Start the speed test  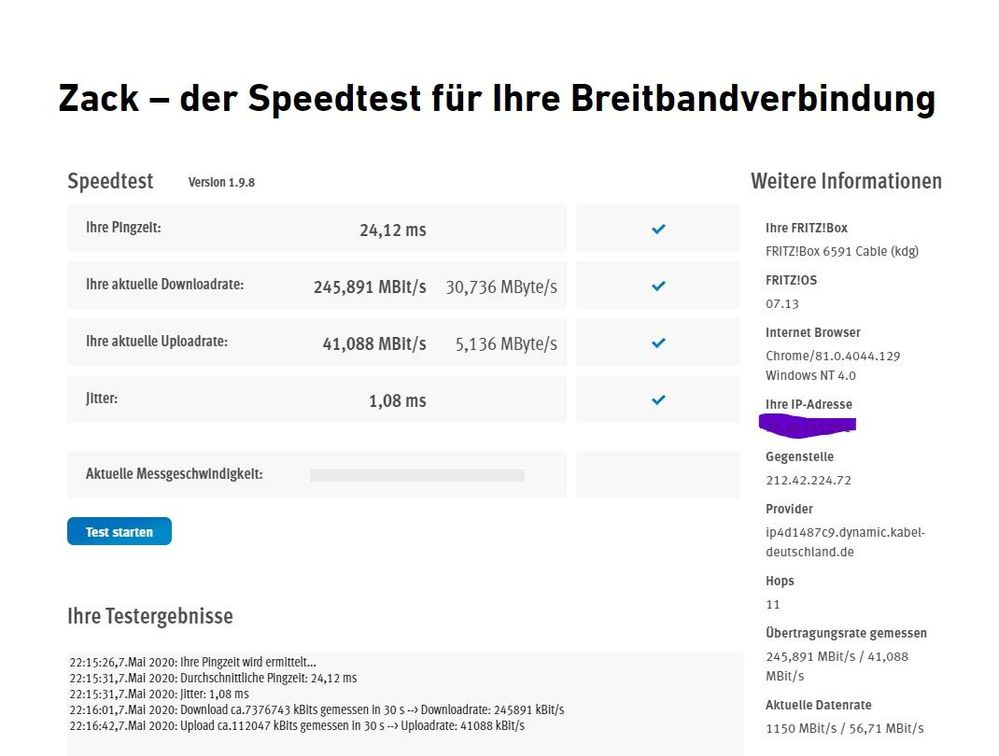coord(119,531)
